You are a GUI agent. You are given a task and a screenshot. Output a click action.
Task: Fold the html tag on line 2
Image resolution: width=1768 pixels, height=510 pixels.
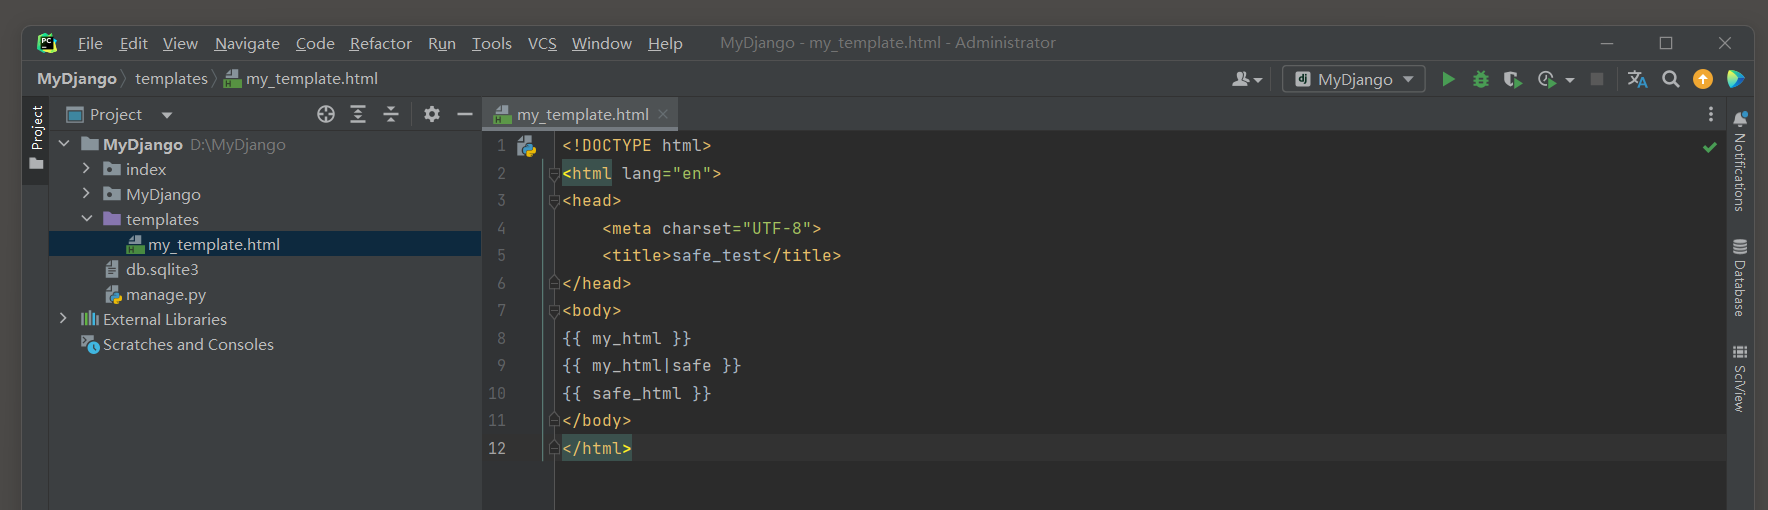click(553, 174)
